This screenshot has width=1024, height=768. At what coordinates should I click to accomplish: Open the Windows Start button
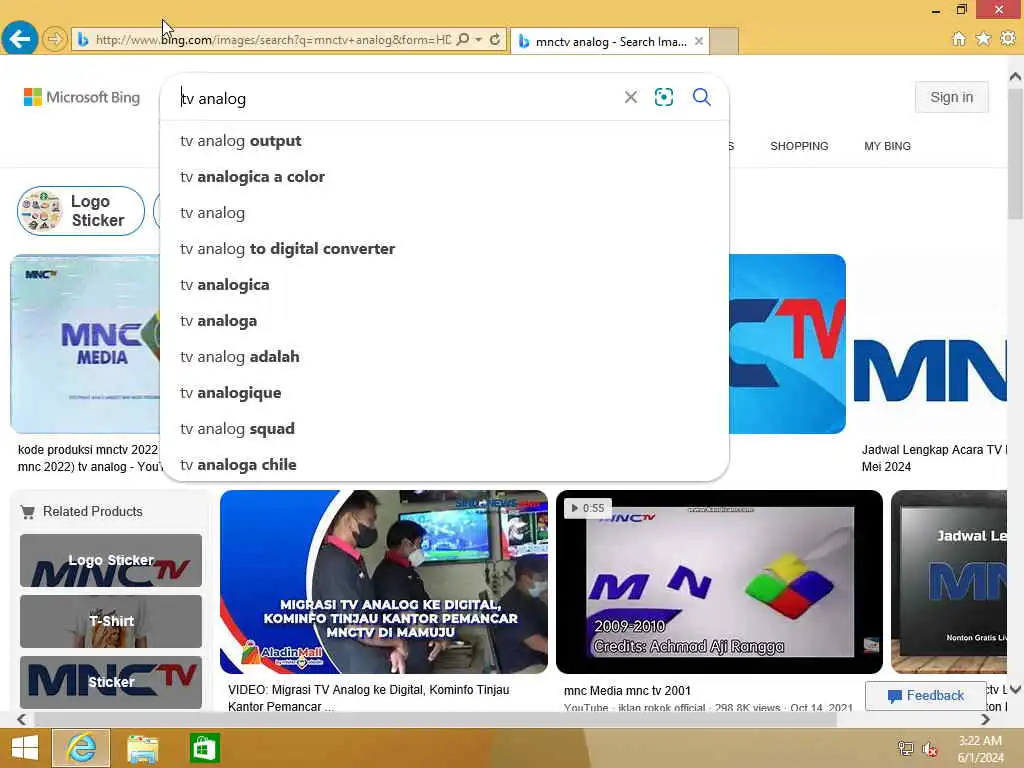(25, 748)
